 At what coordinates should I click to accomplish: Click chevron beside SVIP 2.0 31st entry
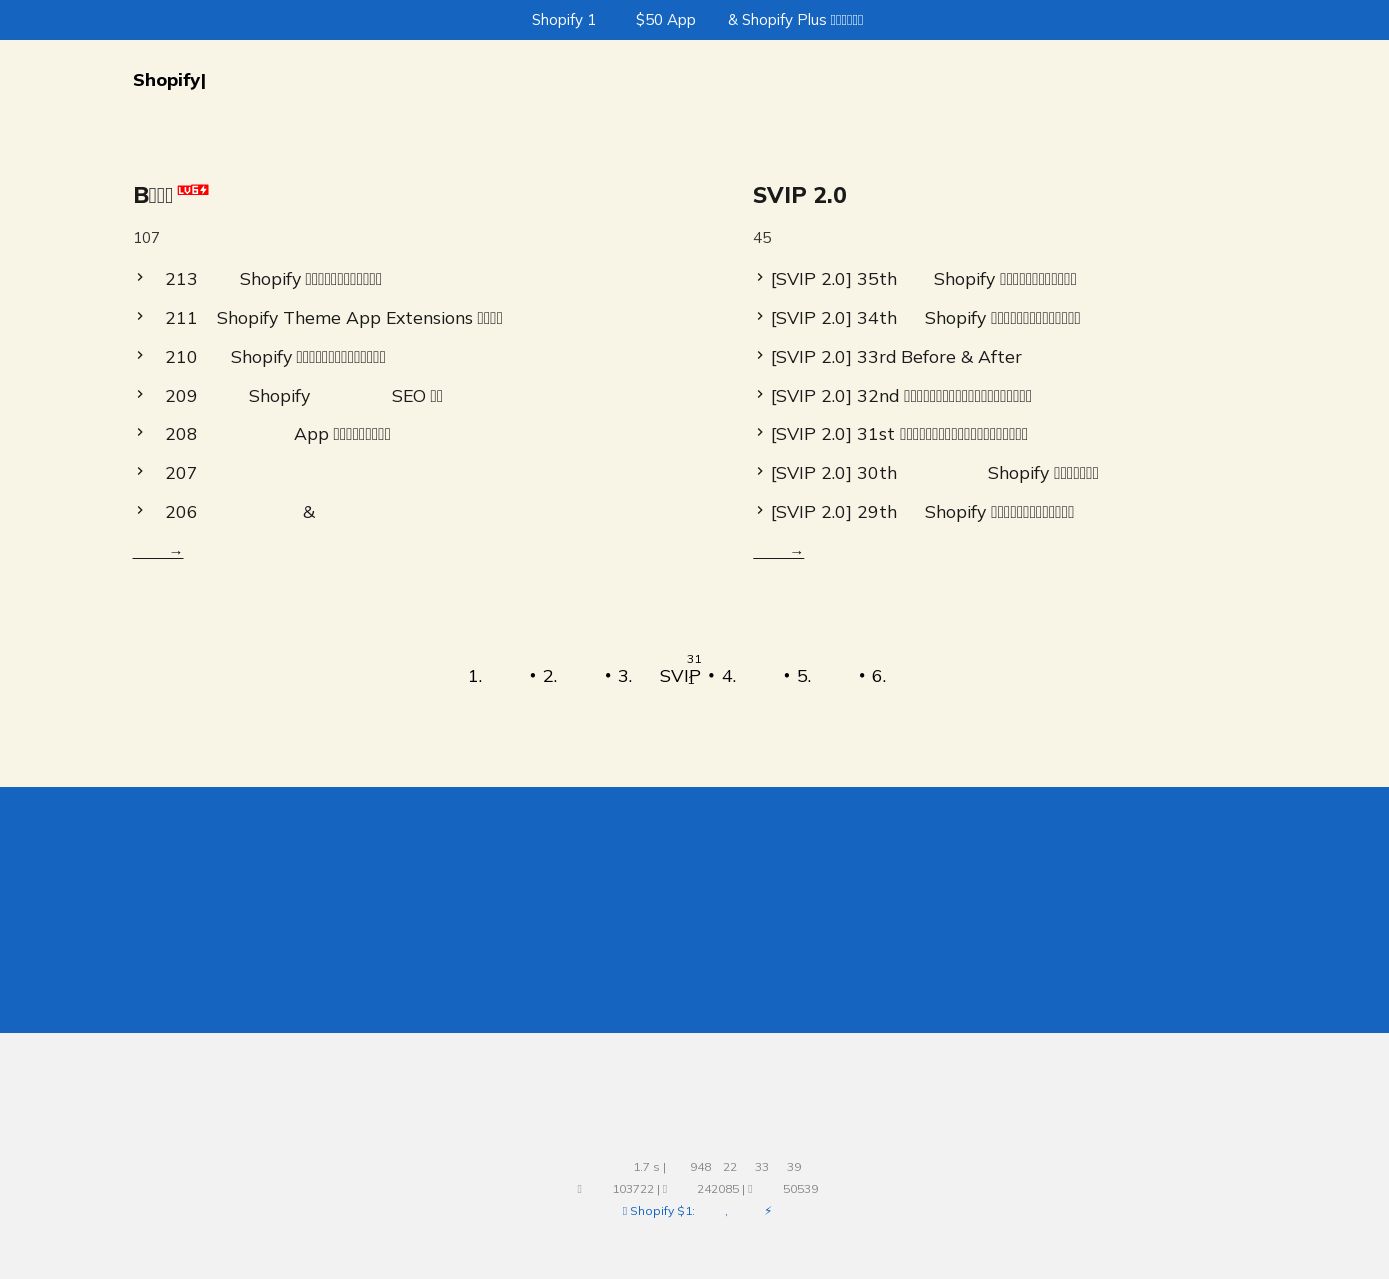(760, 432)
